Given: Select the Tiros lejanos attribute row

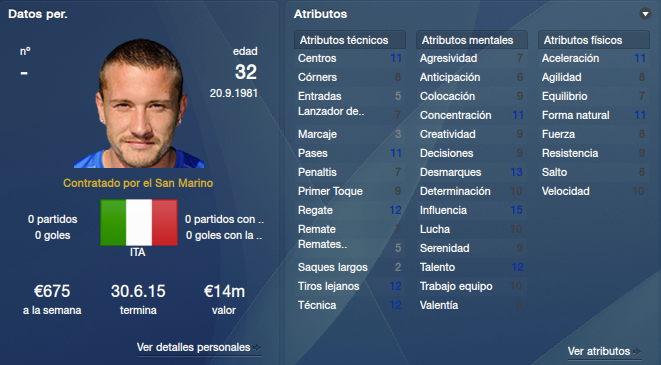Looking at the screenshot, I should click(x=349, y=286).
